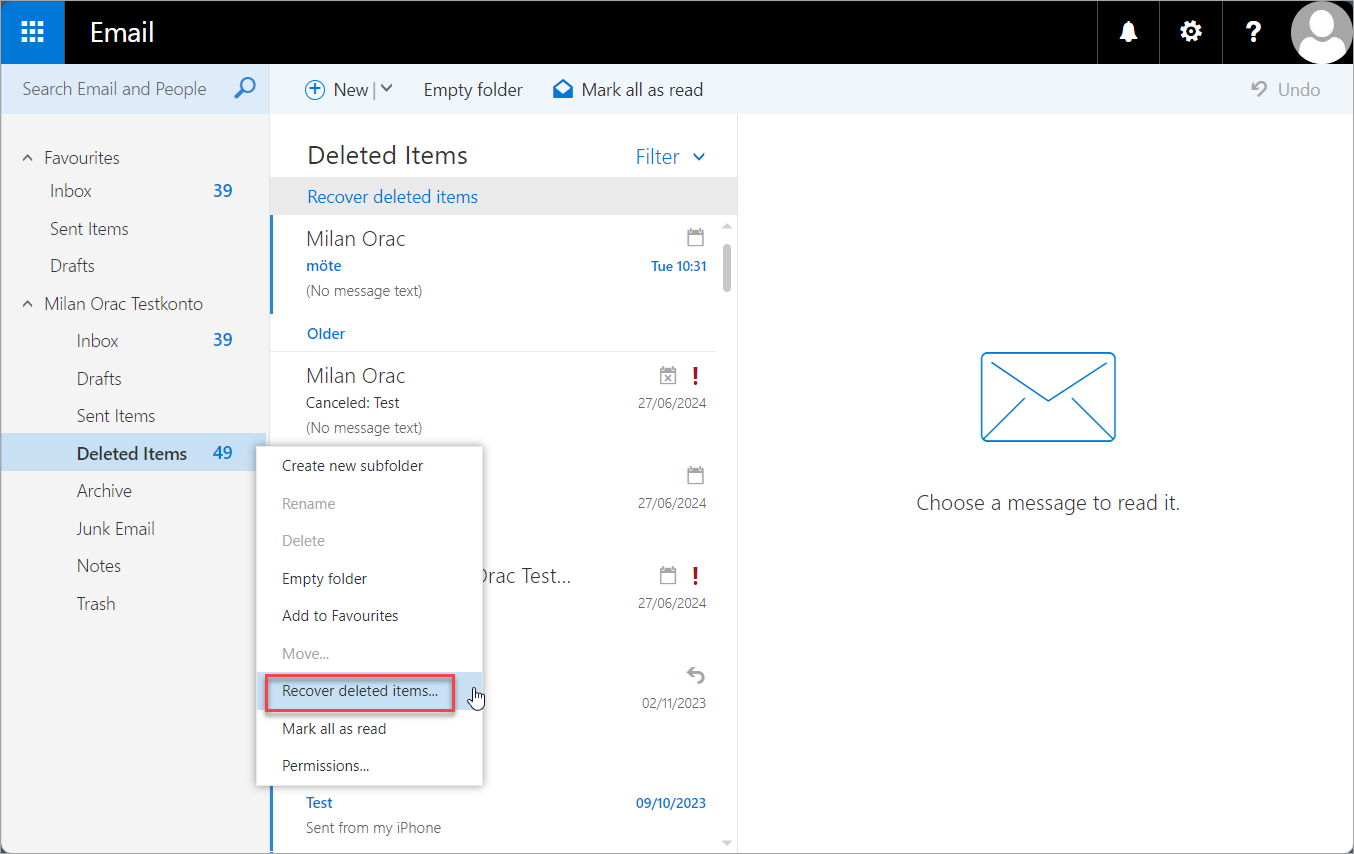
Task: Collapse the Milan Orac Testkonto tree
Action: click(x=28, y=304)
